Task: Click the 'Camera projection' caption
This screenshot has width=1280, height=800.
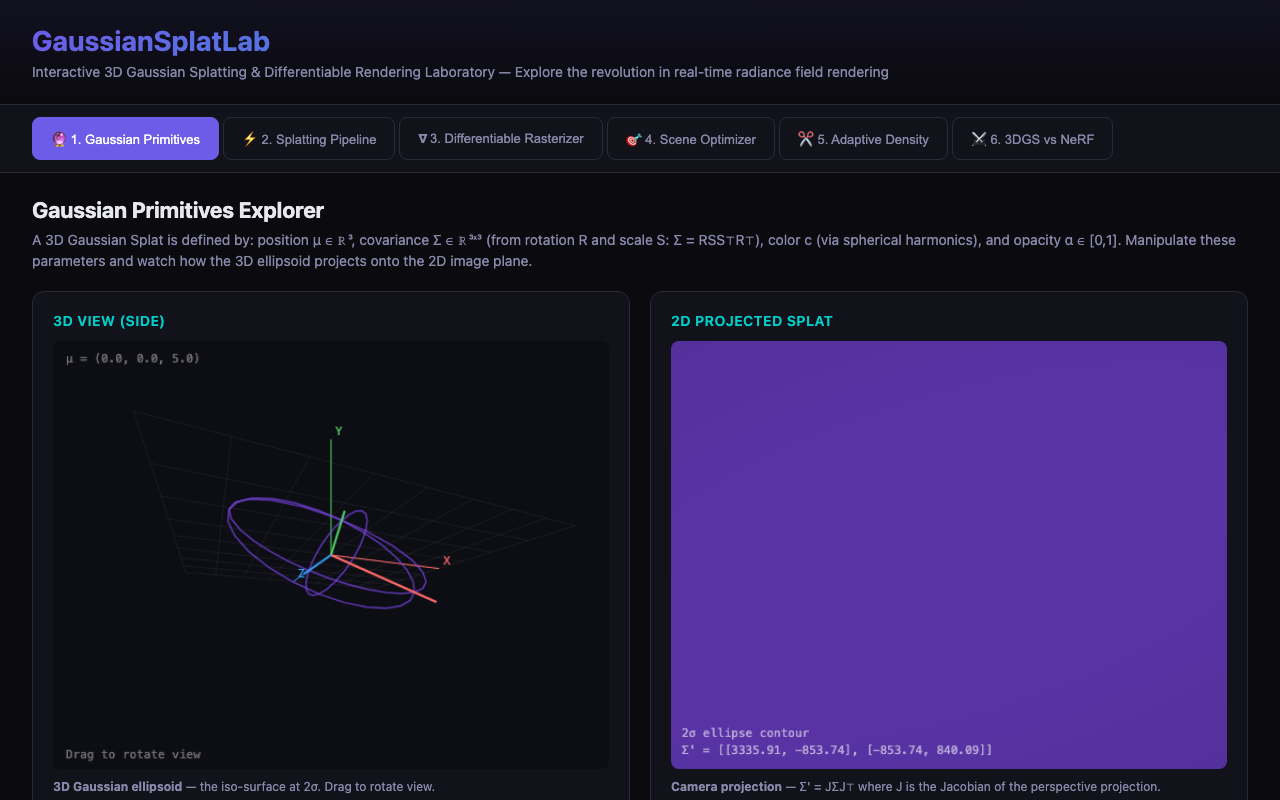Action: (916, 787)
